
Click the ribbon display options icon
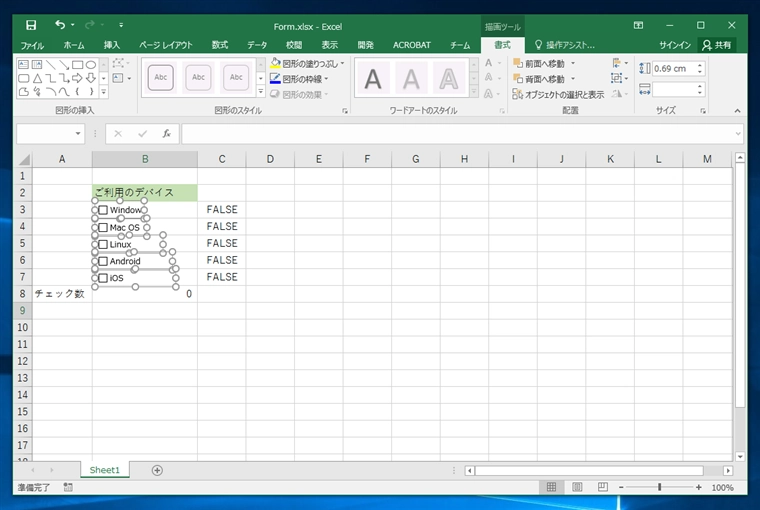click(638, 25)
